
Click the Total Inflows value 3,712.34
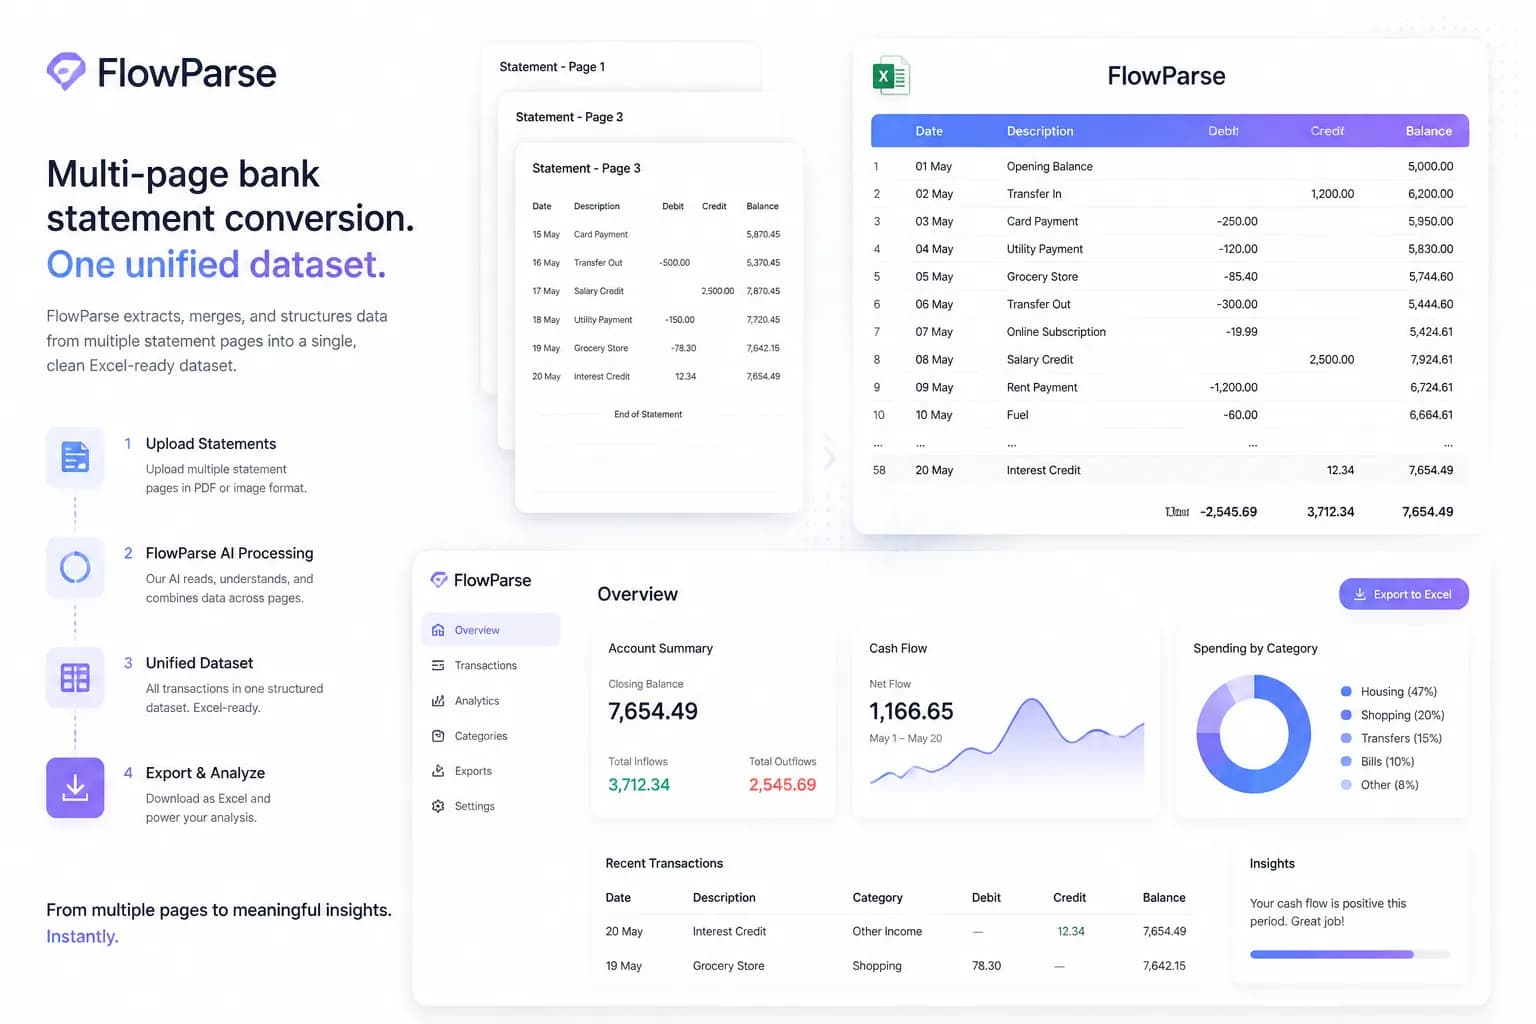point(639,785)
